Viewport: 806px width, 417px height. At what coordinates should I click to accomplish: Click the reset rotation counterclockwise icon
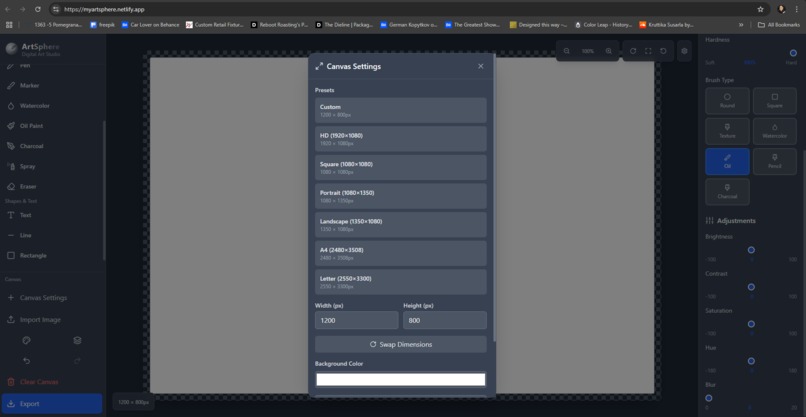(663, 51)
